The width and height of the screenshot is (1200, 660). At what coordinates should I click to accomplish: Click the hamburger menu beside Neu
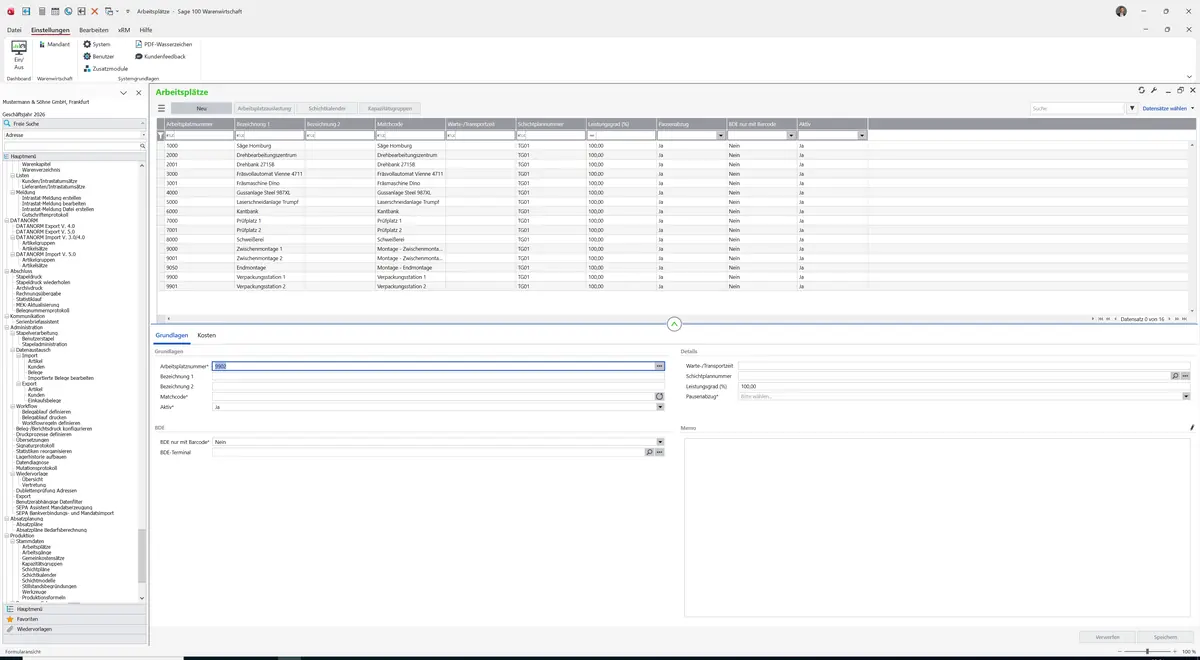click(x=162, y=108)
